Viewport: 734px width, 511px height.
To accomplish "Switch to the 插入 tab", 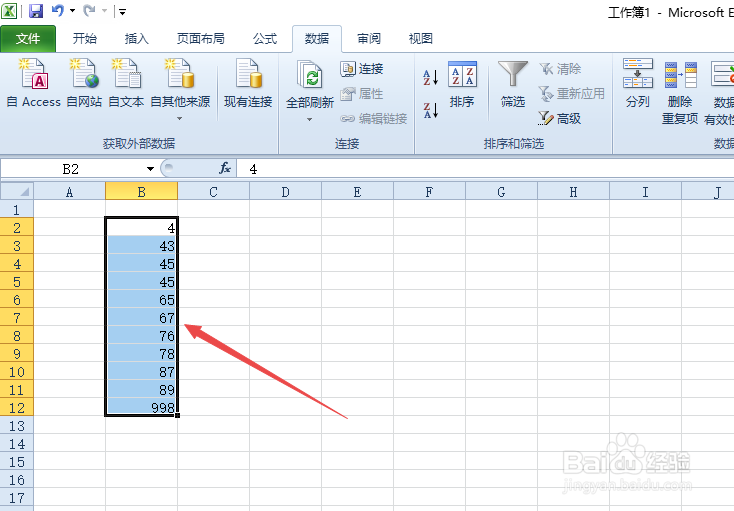I will point(137,39).
